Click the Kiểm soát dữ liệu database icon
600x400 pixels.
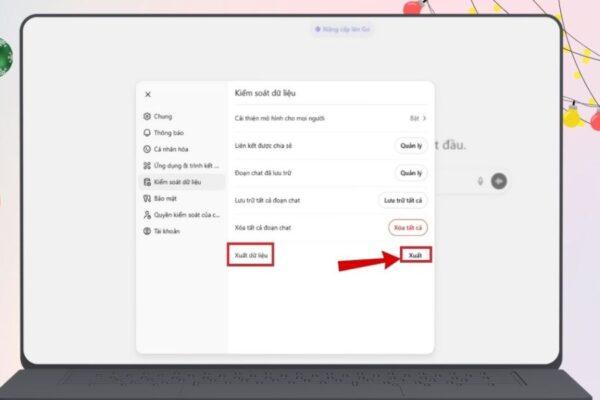click(147, 182)
